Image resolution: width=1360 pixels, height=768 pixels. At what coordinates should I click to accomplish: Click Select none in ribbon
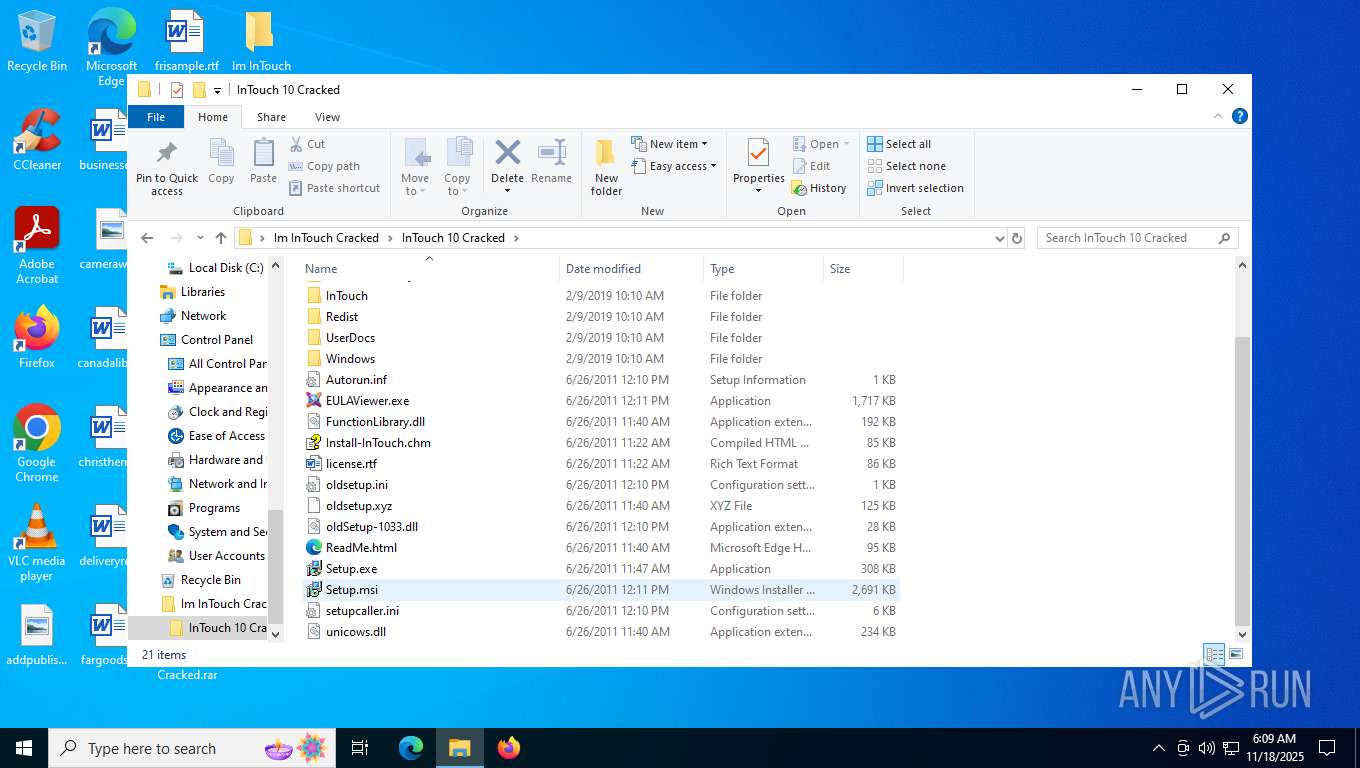(906, 166)
